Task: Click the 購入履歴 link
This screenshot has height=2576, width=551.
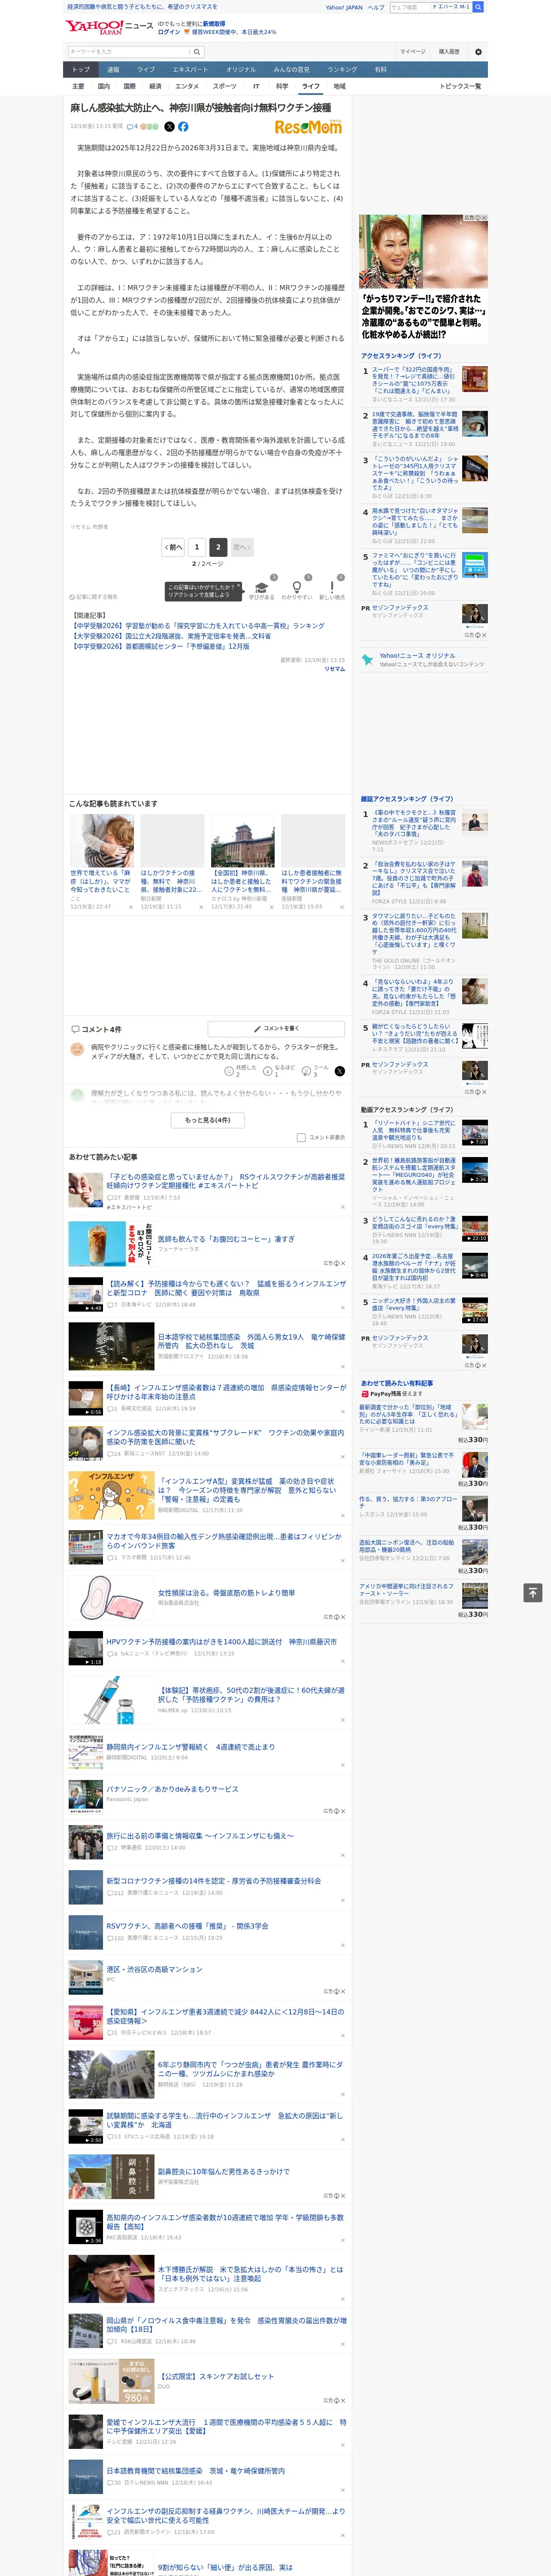Action: tap(449, 52)
